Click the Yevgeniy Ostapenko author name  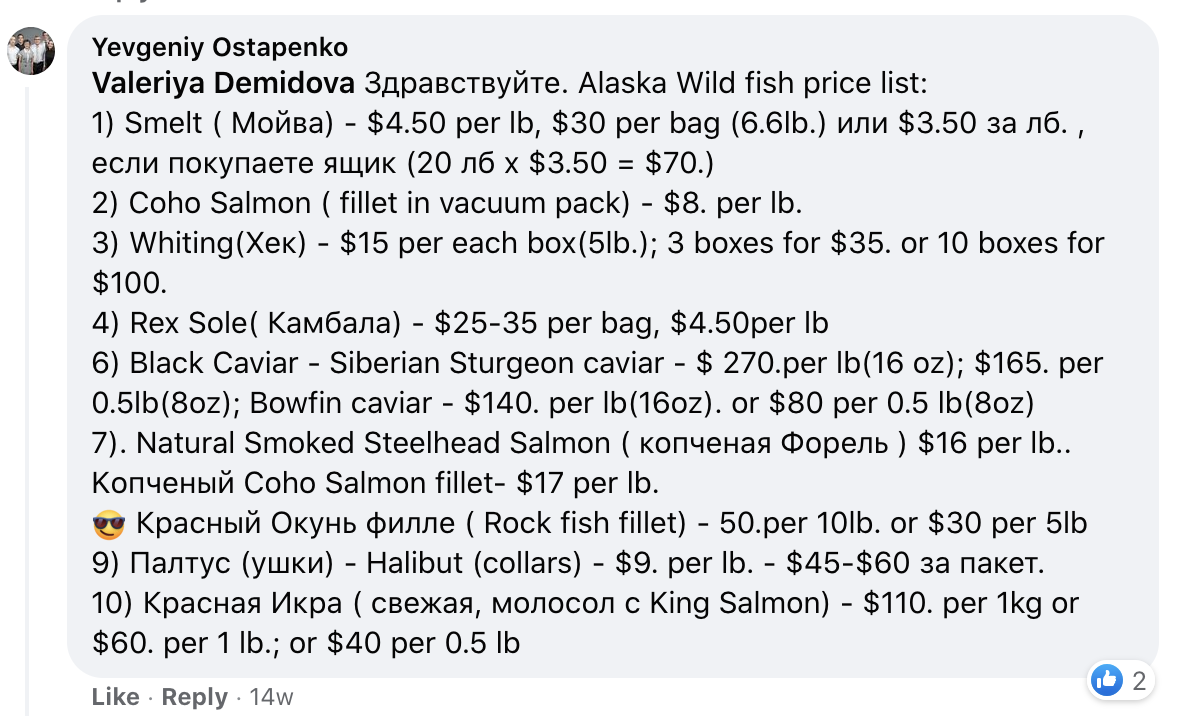tap(220, 47)
